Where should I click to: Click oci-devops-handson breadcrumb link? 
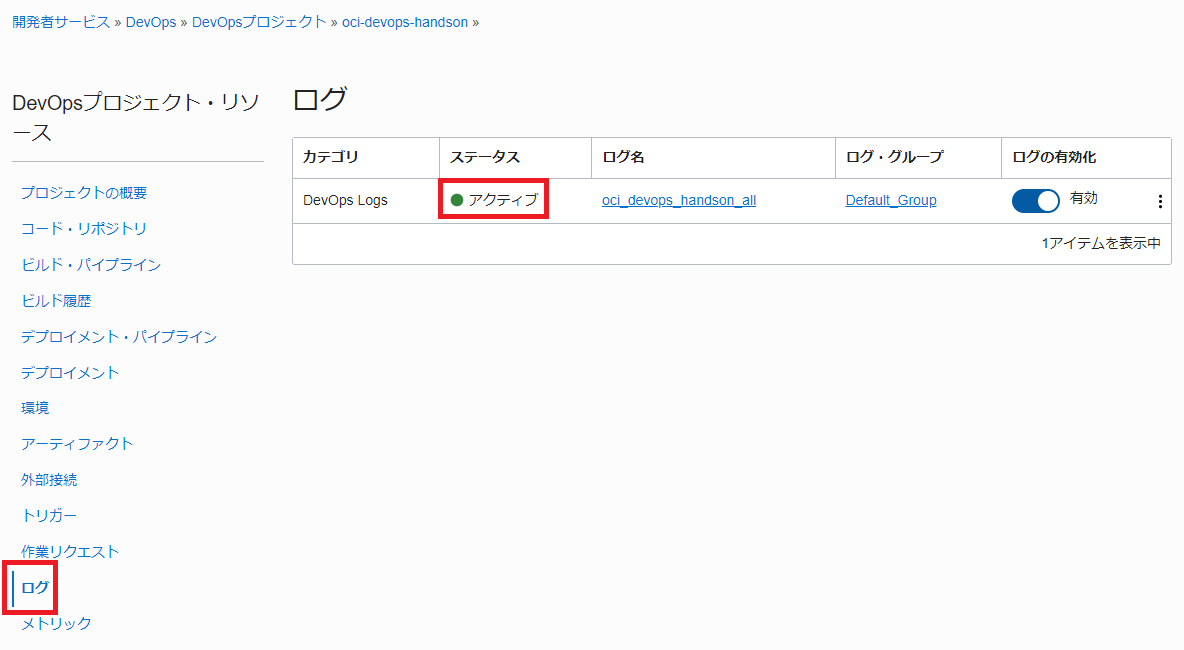pyautogui.click(x=405, y=22)
